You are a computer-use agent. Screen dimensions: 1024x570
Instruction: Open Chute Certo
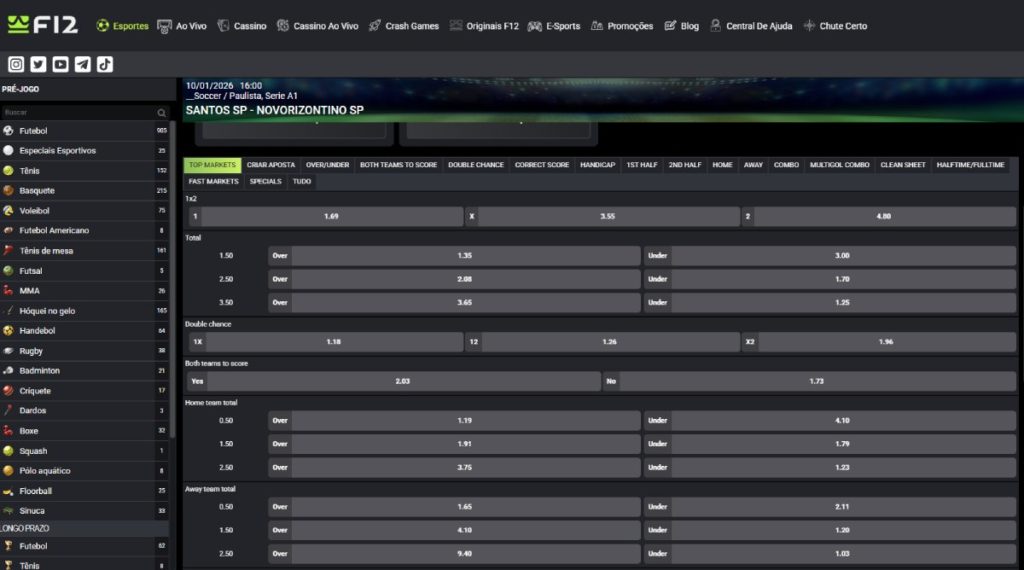836,26
